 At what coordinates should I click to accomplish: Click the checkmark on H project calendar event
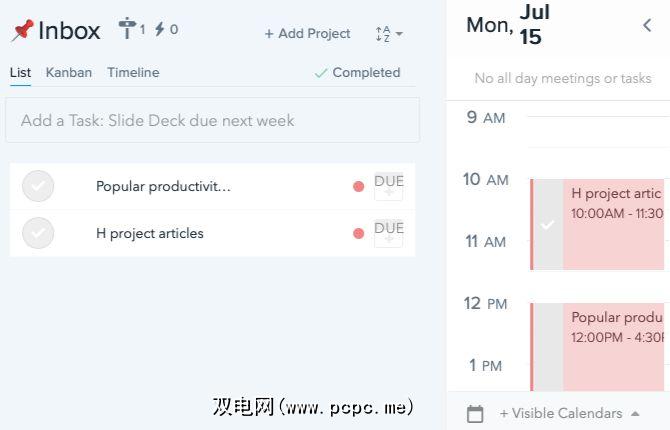pyautogui.click(x=547, y=224)
